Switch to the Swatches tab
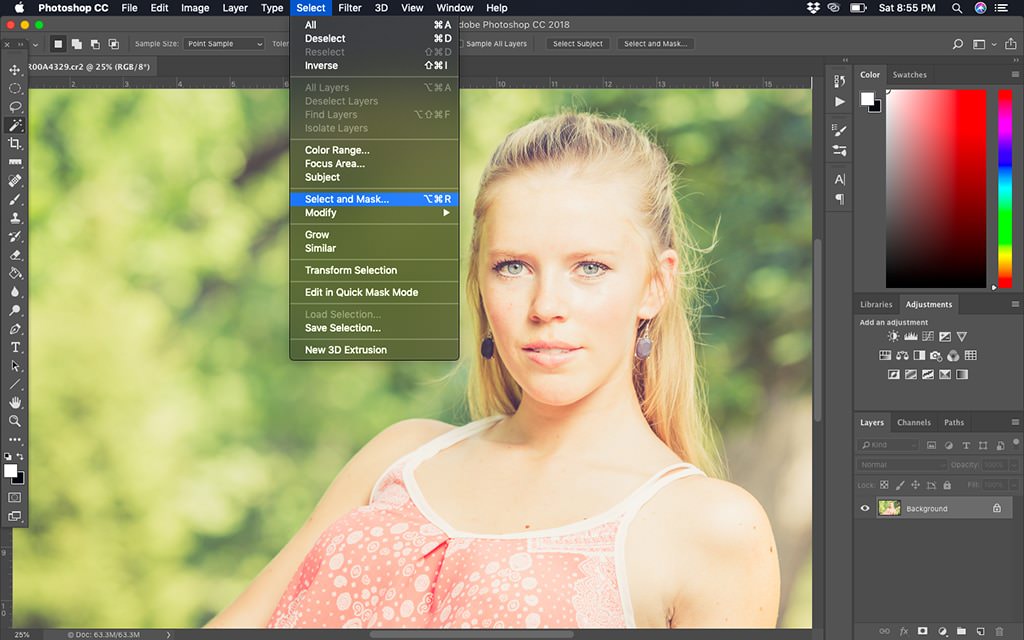The width and height of the screenshot is (1024, 640). 910,74
